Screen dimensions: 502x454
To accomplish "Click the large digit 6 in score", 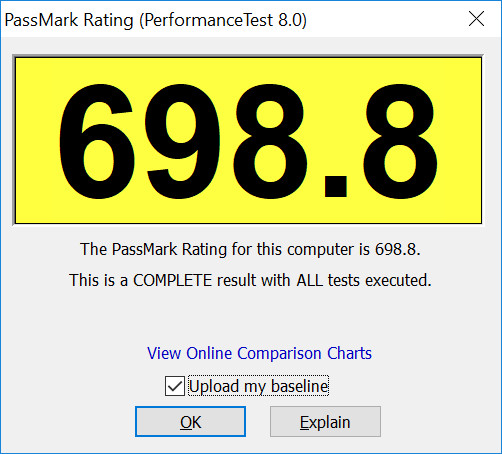I will click(x=97, y=141).
